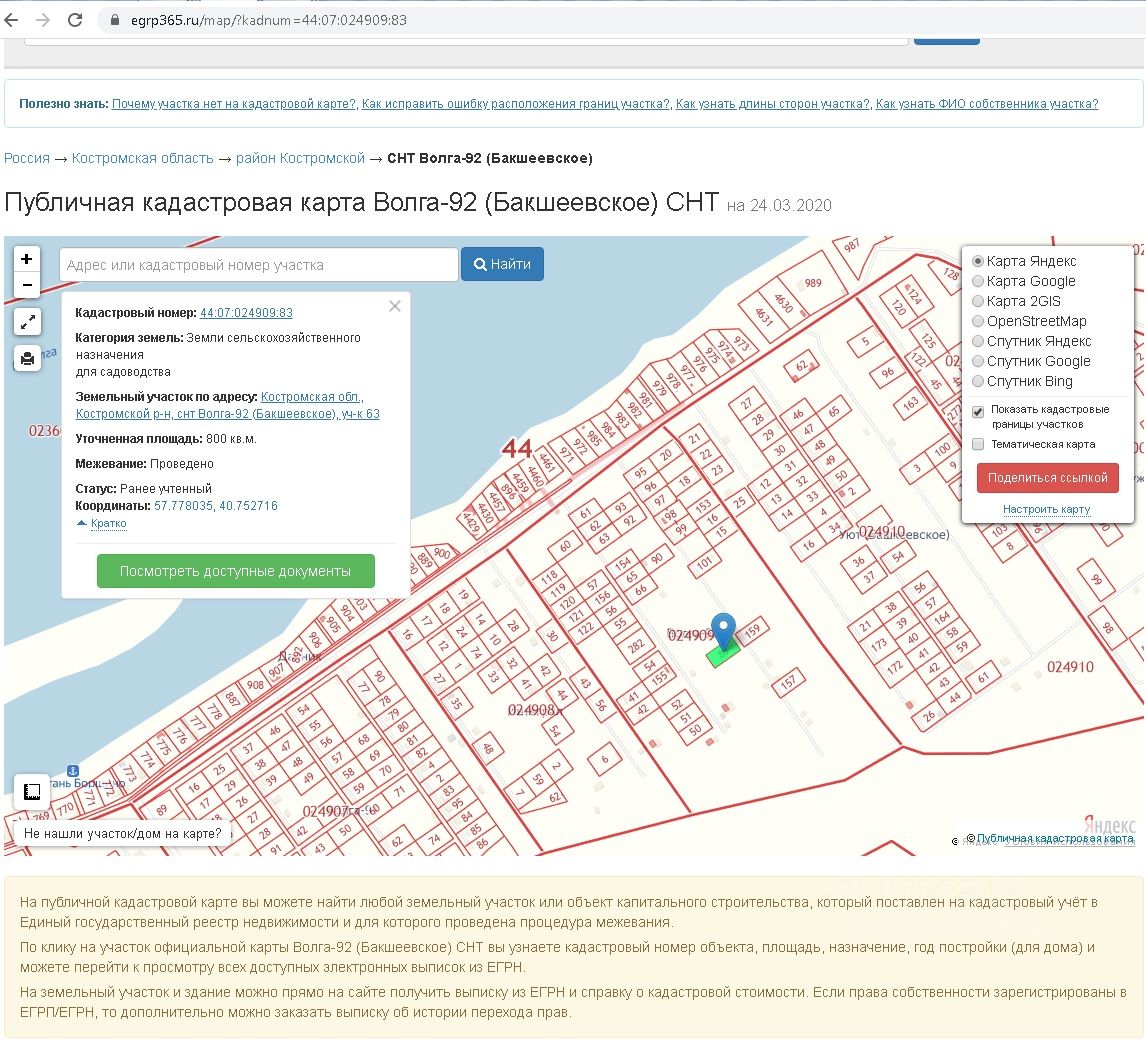Click parcel 989 on the map

813,283
